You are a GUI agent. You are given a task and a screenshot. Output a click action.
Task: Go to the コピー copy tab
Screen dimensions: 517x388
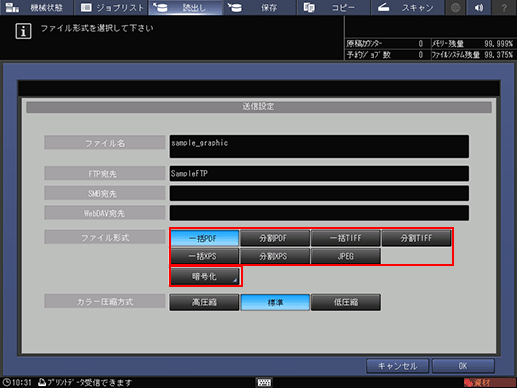point(333,7)
